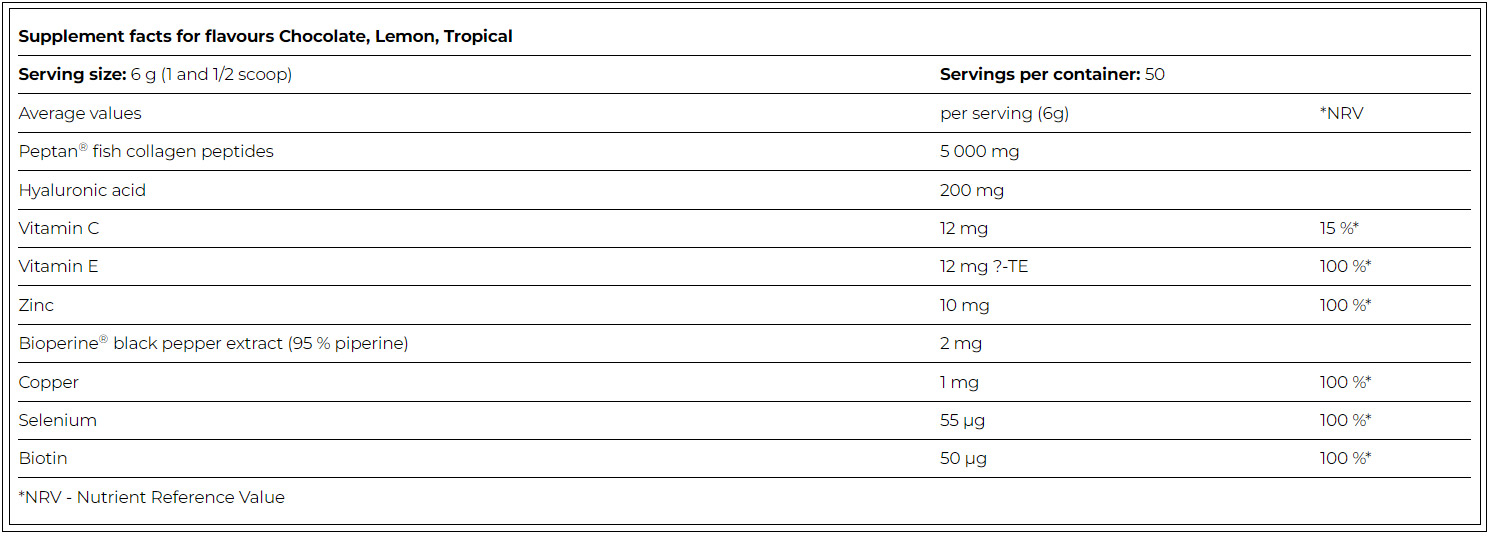Screen dimensions: 1490x536
Task: Click the Bioperine black pepper extract label
Action: 213,343
